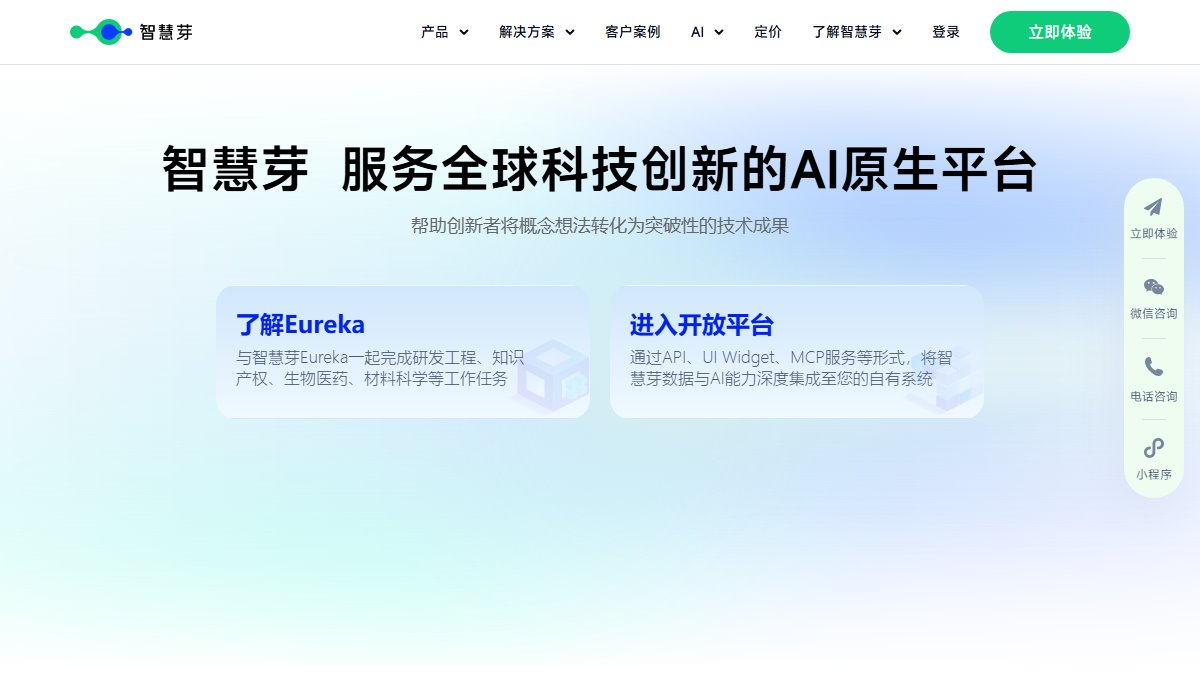
Task: Open the 了解Eureka card title
Action: click(x=300, y=325)
